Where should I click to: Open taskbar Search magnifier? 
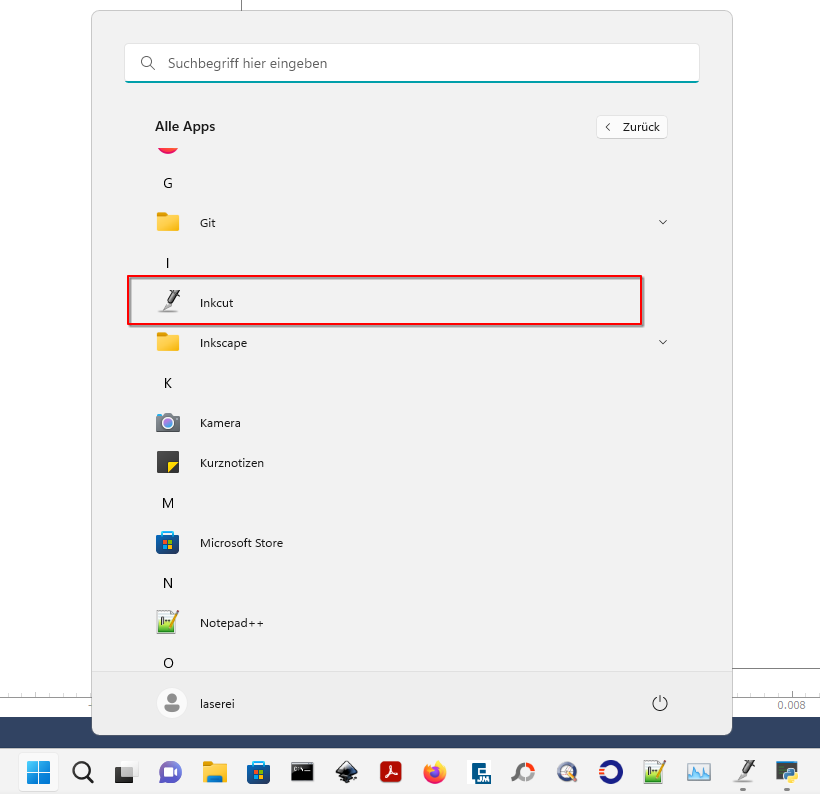pyautogui.click(x=83, y=772)
